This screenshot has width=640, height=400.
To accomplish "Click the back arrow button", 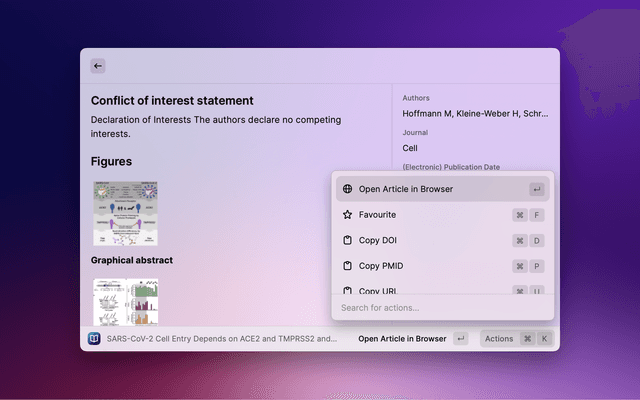I will click(98, 66).
